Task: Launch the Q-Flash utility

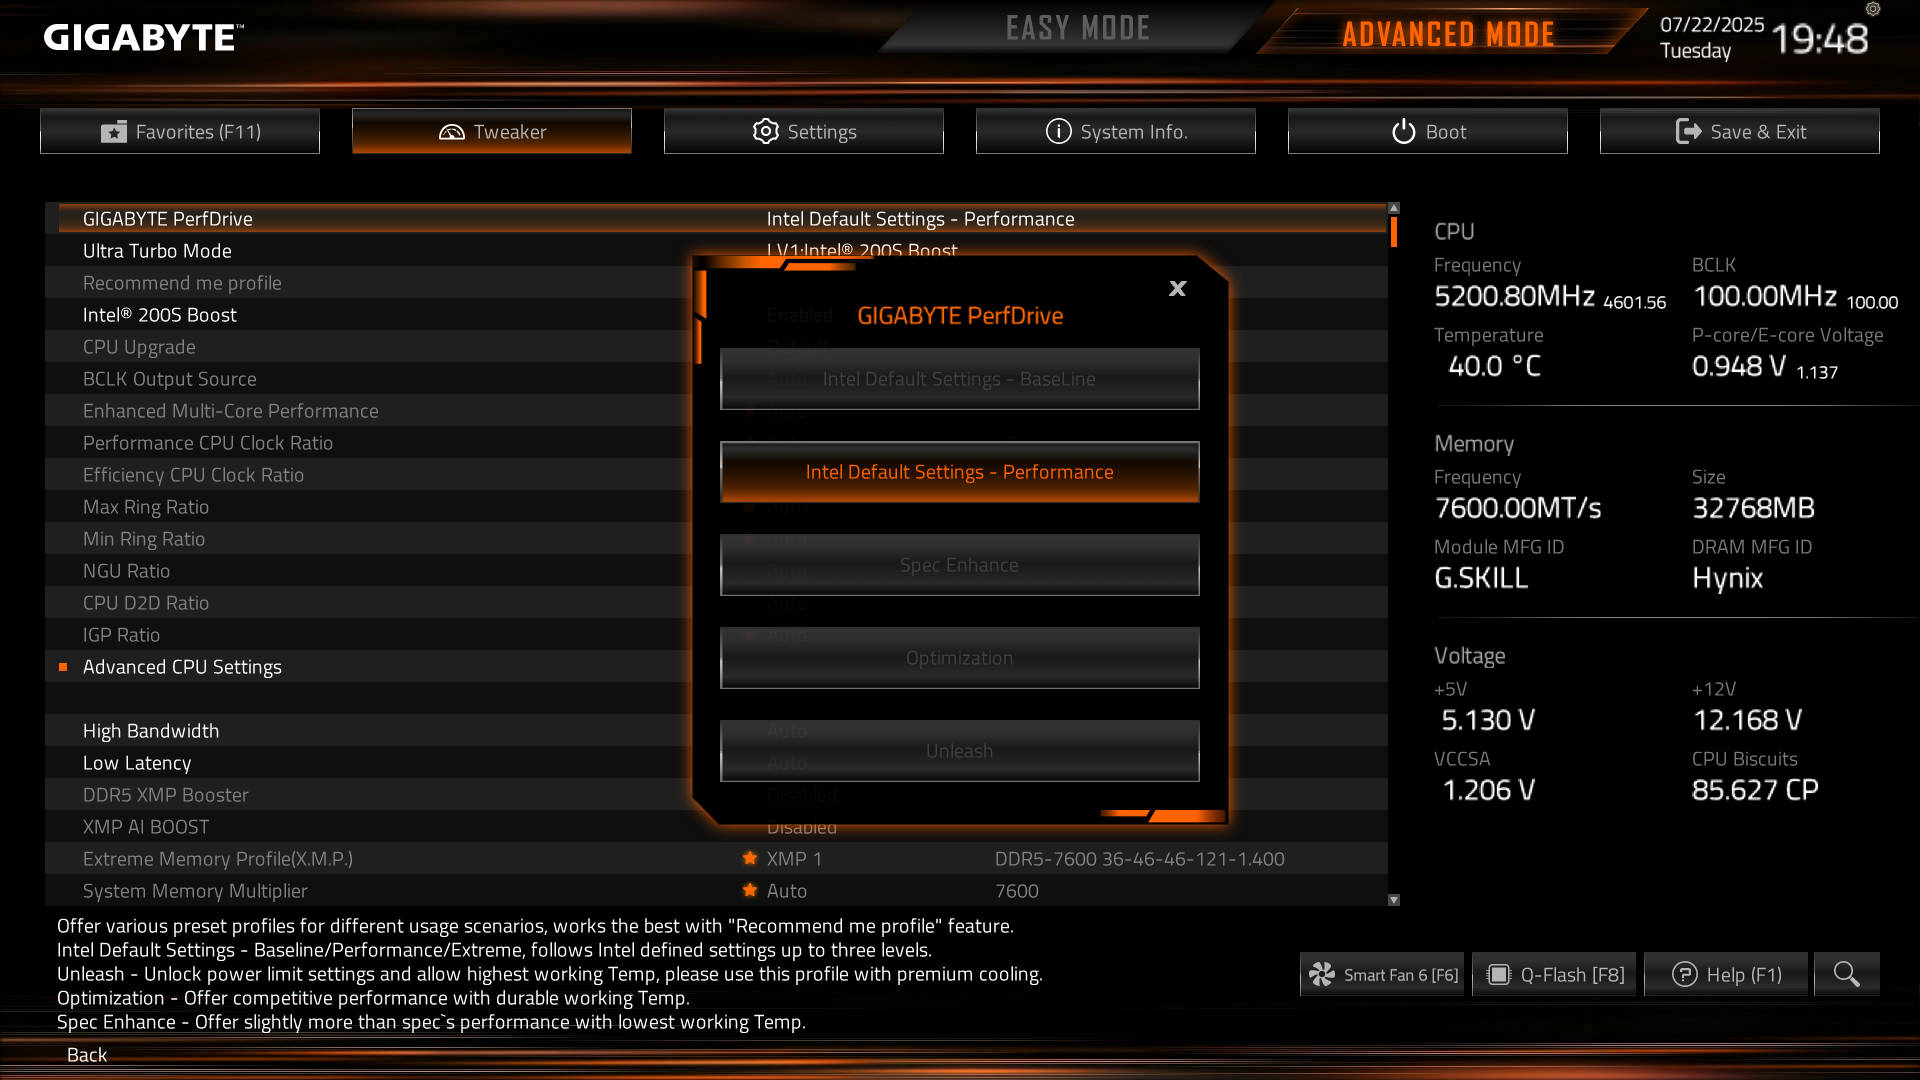Action: tap(1554, 974)
